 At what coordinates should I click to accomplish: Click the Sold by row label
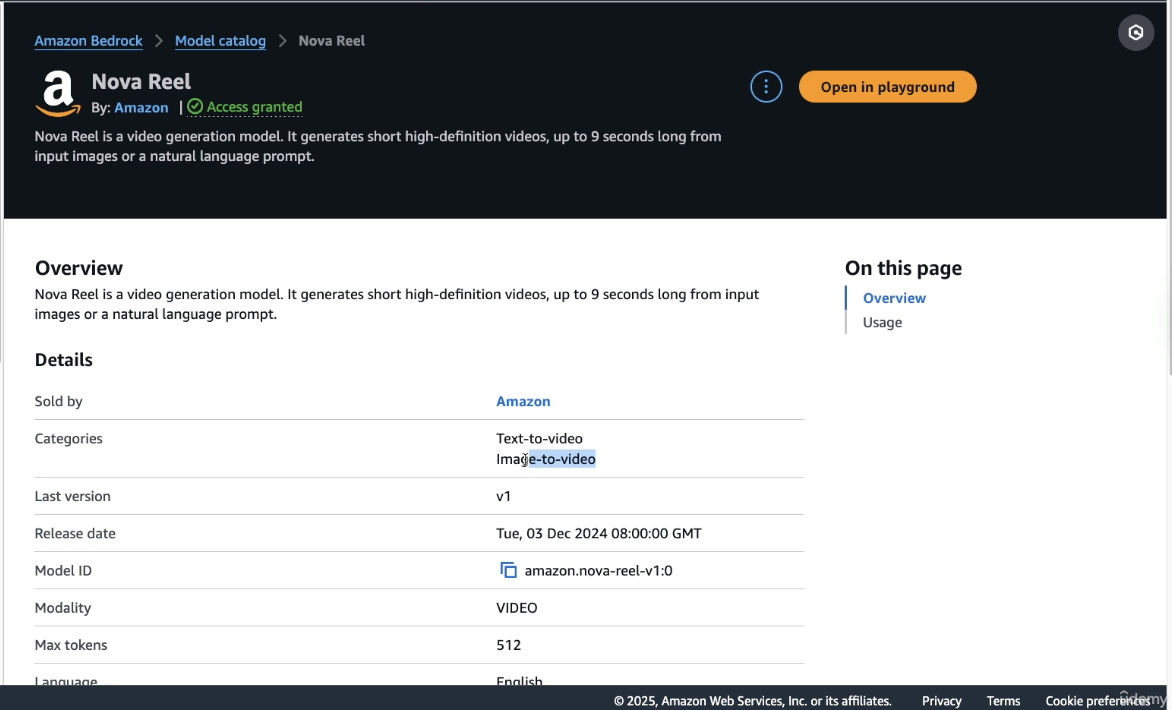click(58, 401)
